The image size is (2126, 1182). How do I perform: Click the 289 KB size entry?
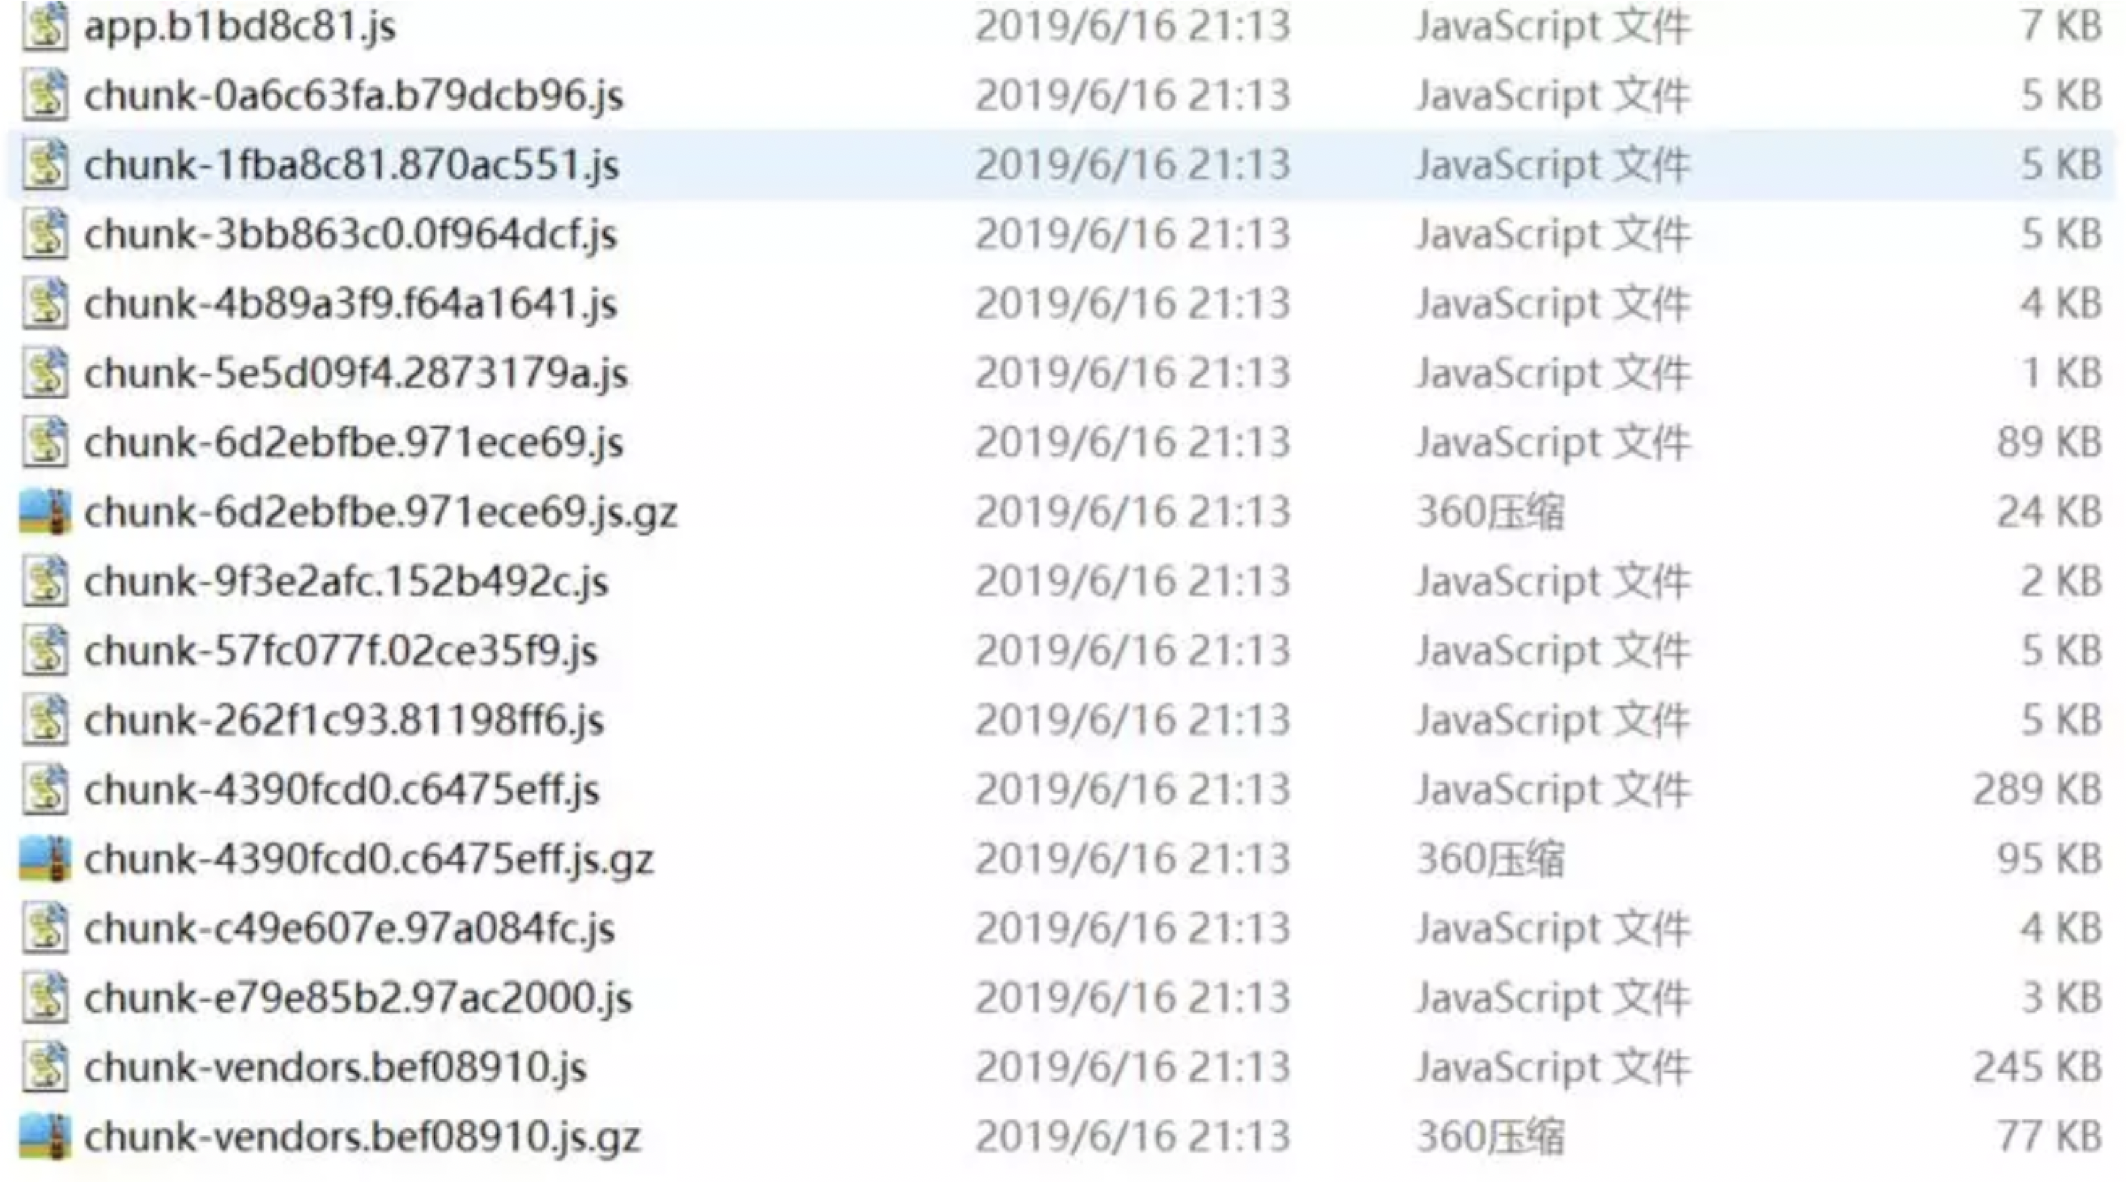click(x=2037, y=790)
